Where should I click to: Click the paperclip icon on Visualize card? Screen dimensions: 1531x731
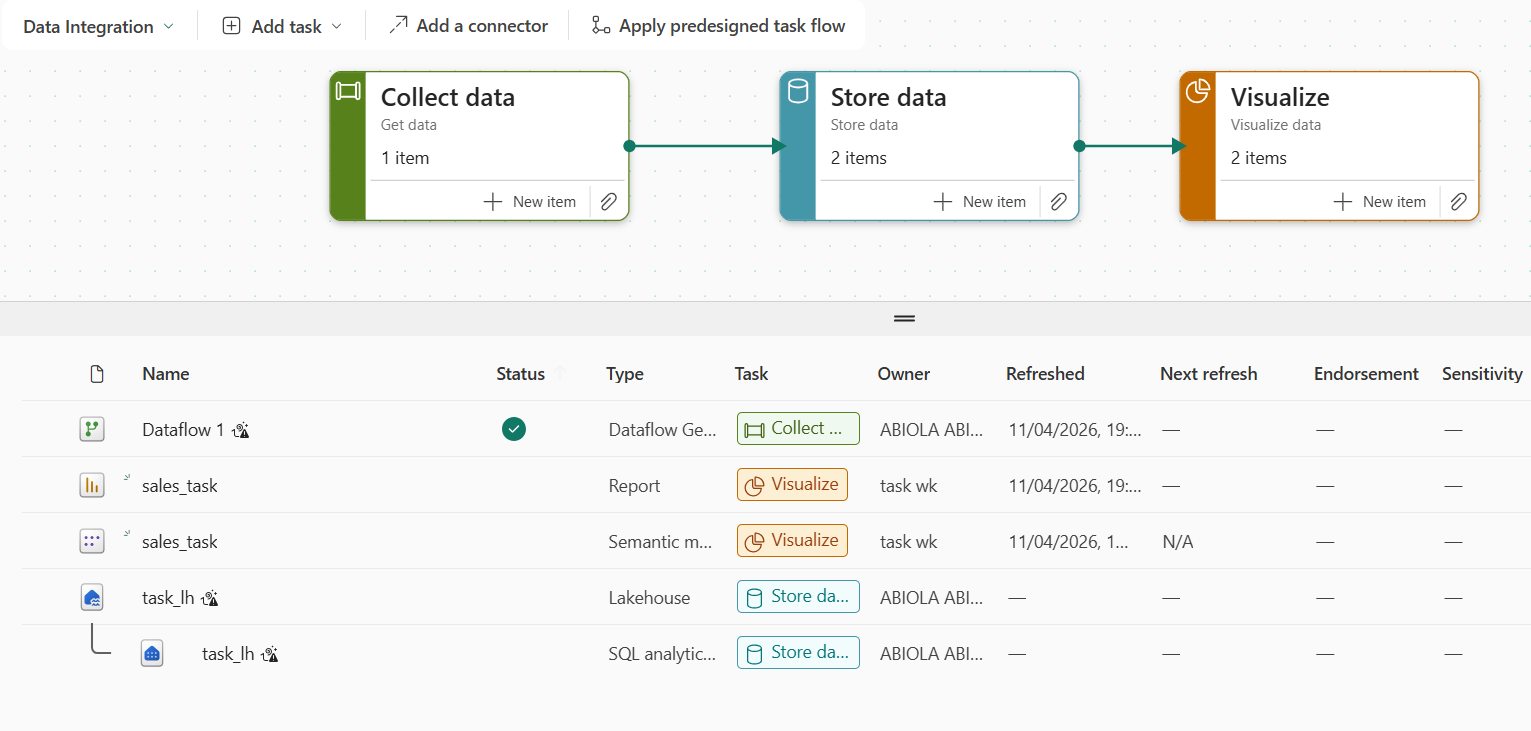[1458, 202]
